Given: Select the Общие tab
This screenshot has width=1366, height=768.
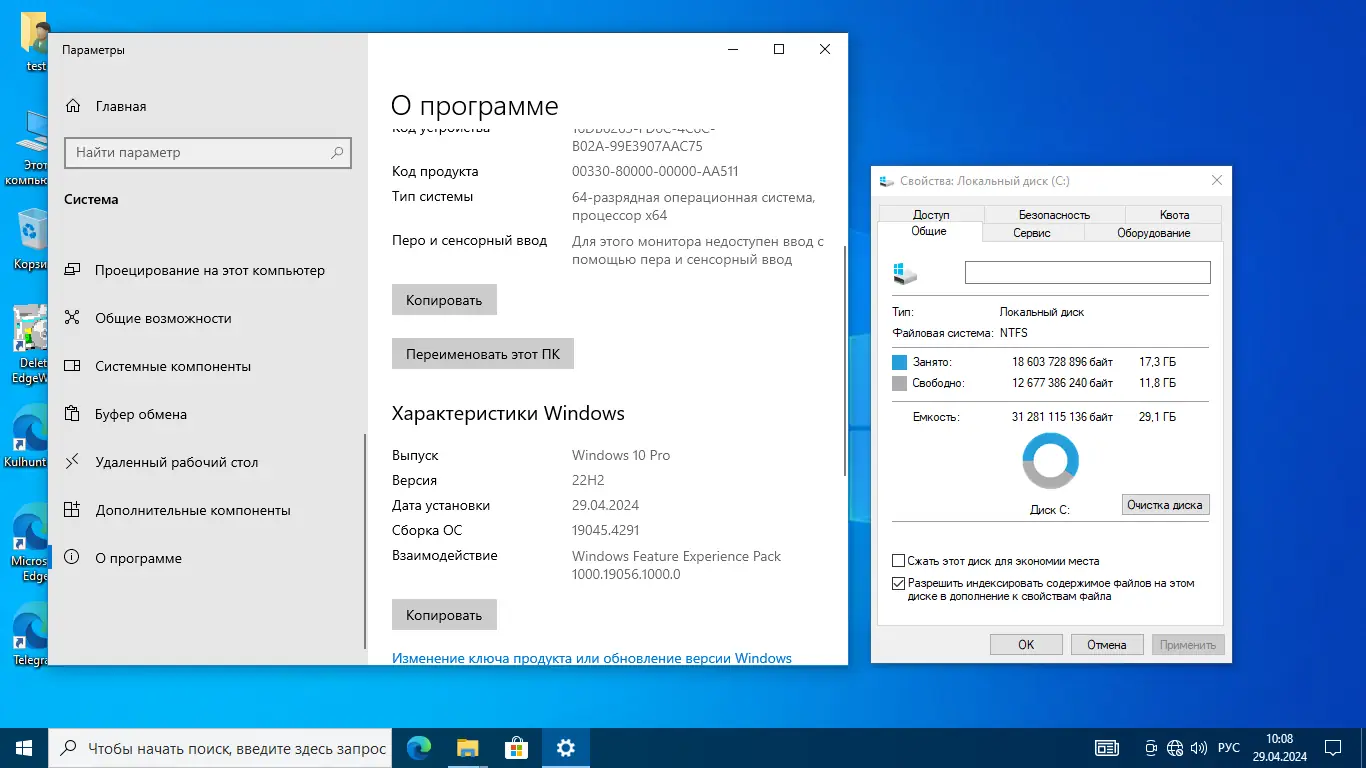Looking at the screenshot, I should click(929, 231).
